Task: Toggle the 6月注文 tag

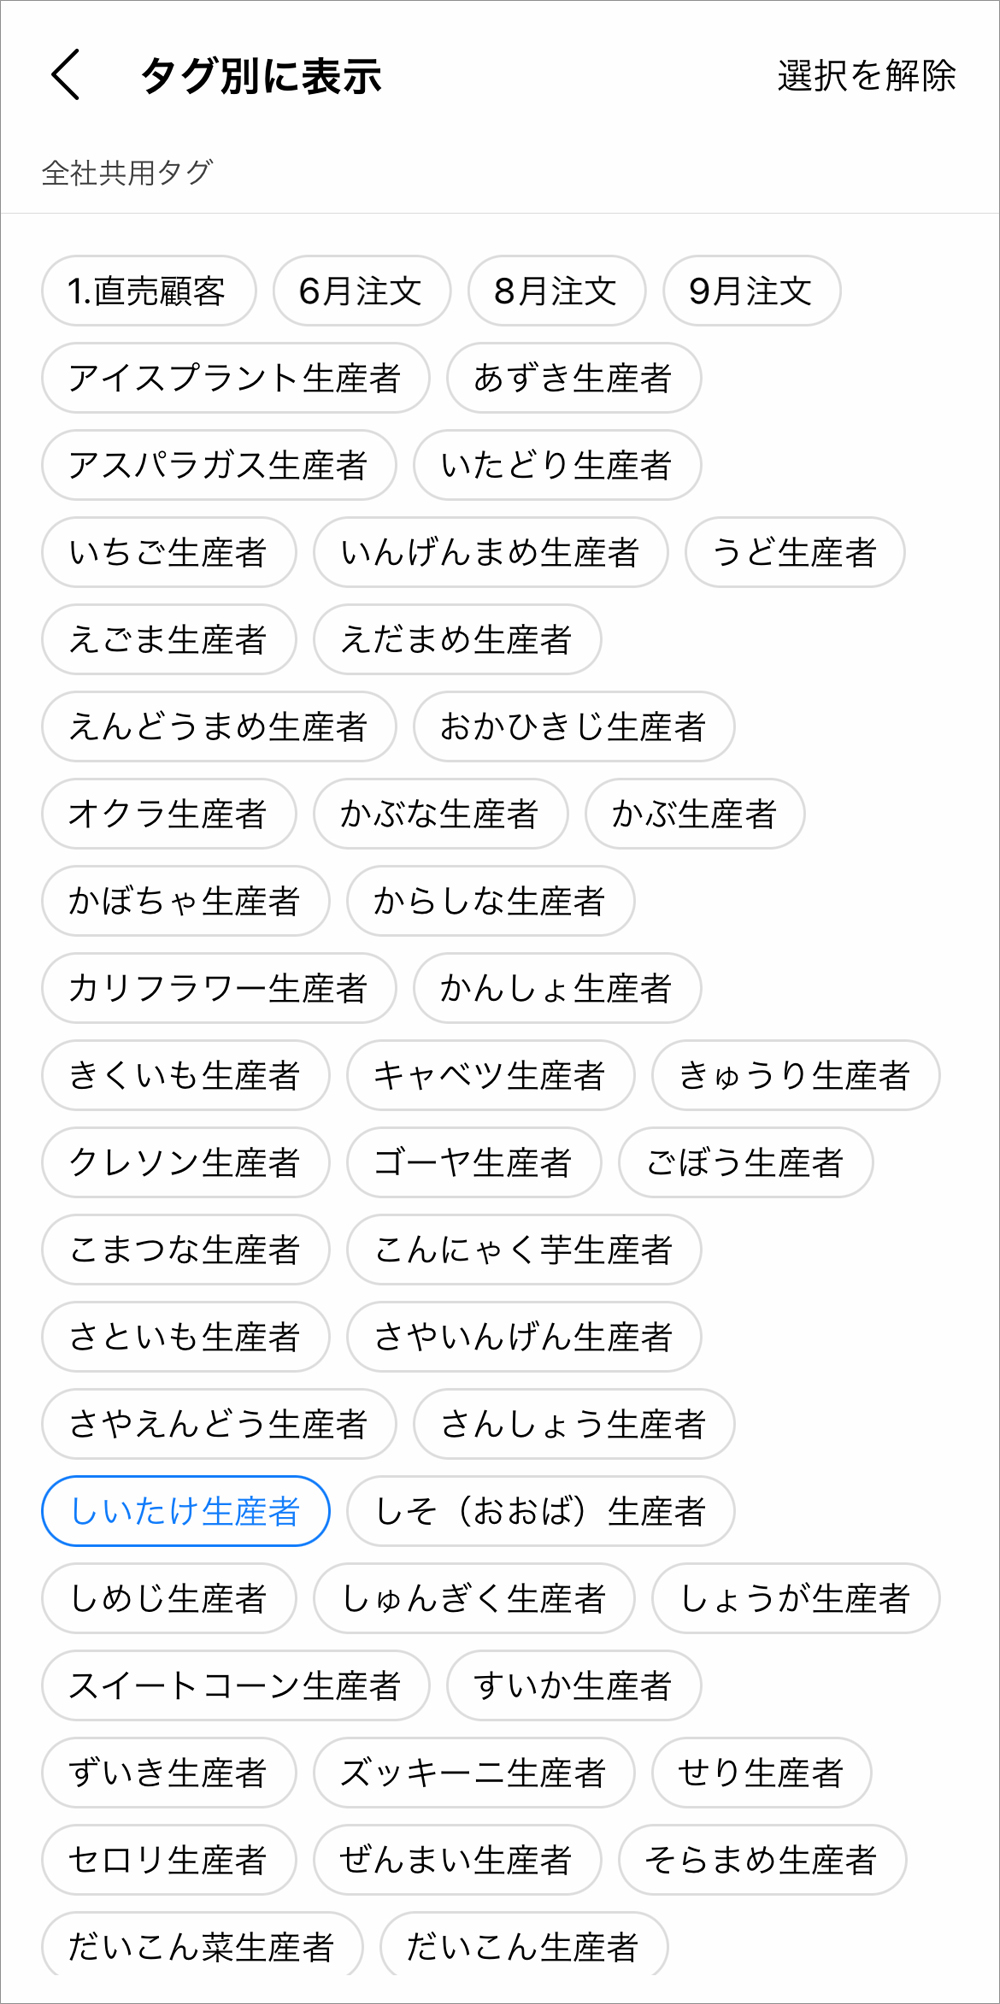Action: click(x=361, y=291)
